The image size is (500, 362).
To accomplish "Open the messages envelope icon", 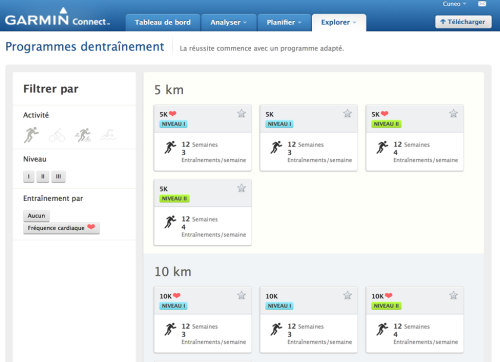I will (482, 4).
